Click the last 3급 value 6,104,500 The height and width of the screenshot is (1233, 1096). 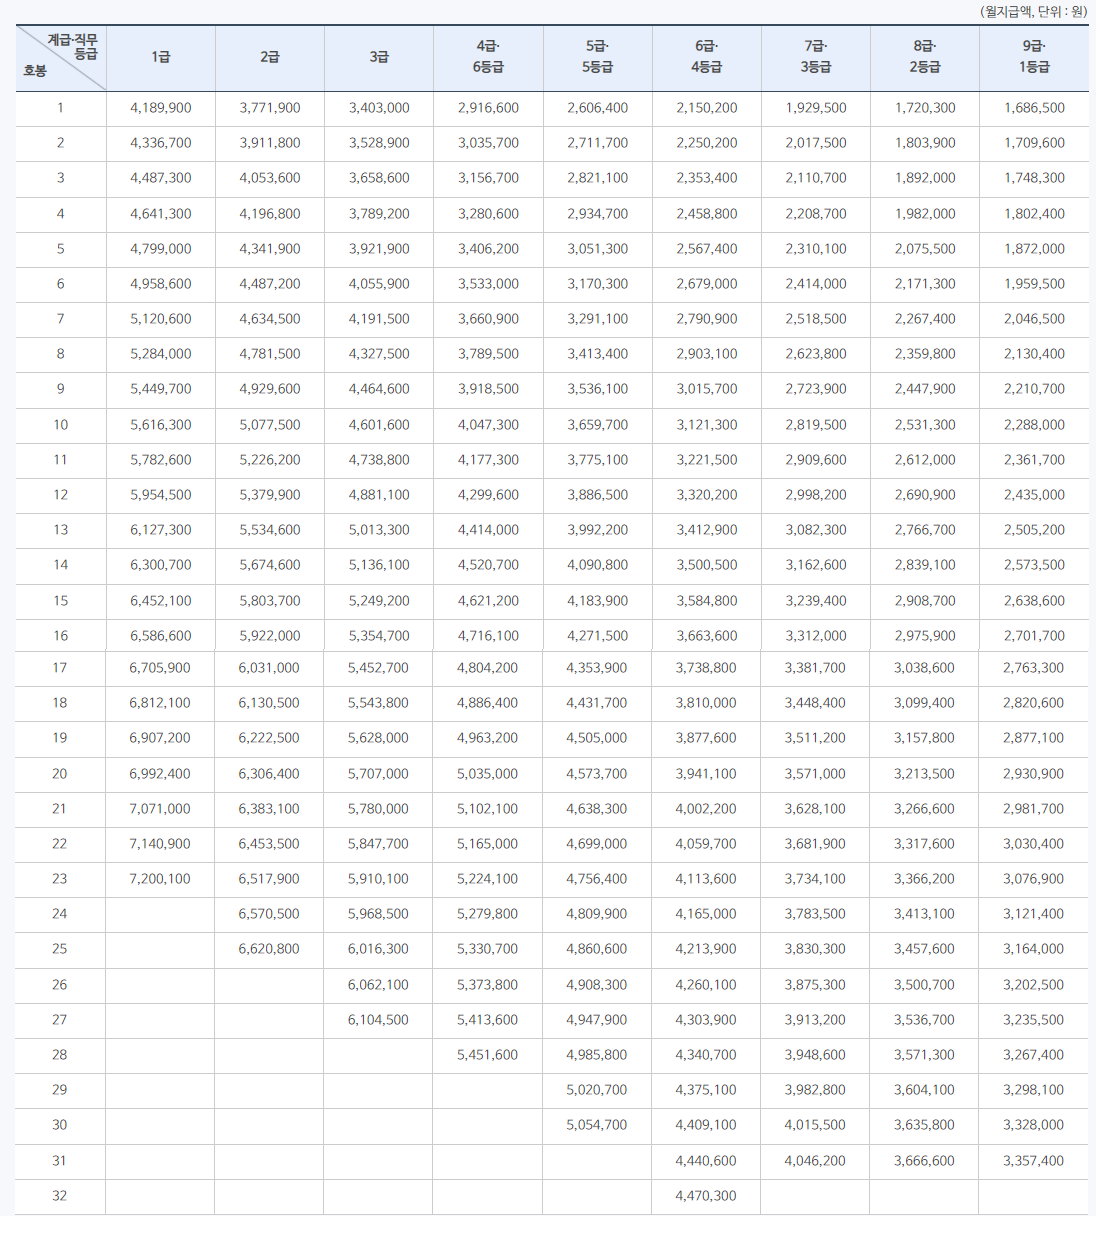point(378,1020)
